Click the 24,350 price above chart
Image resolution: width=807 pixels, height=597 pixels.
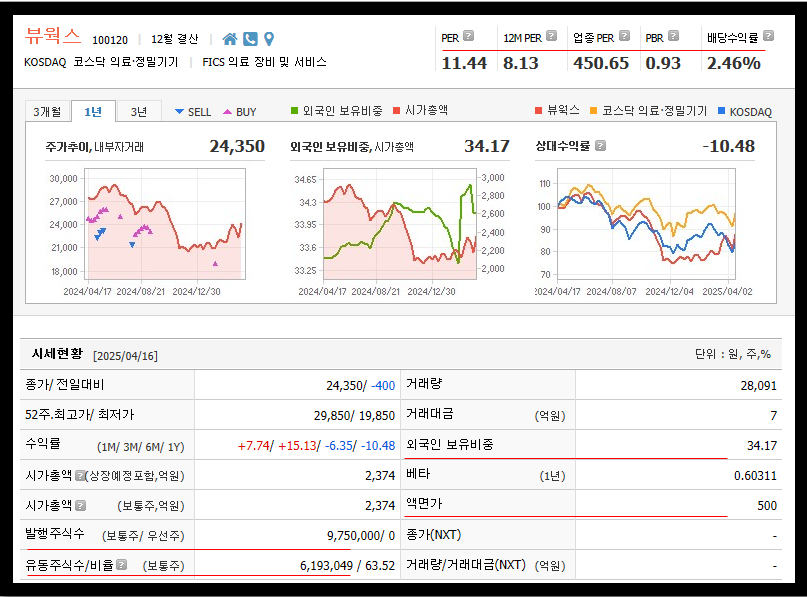coord(237,146)
